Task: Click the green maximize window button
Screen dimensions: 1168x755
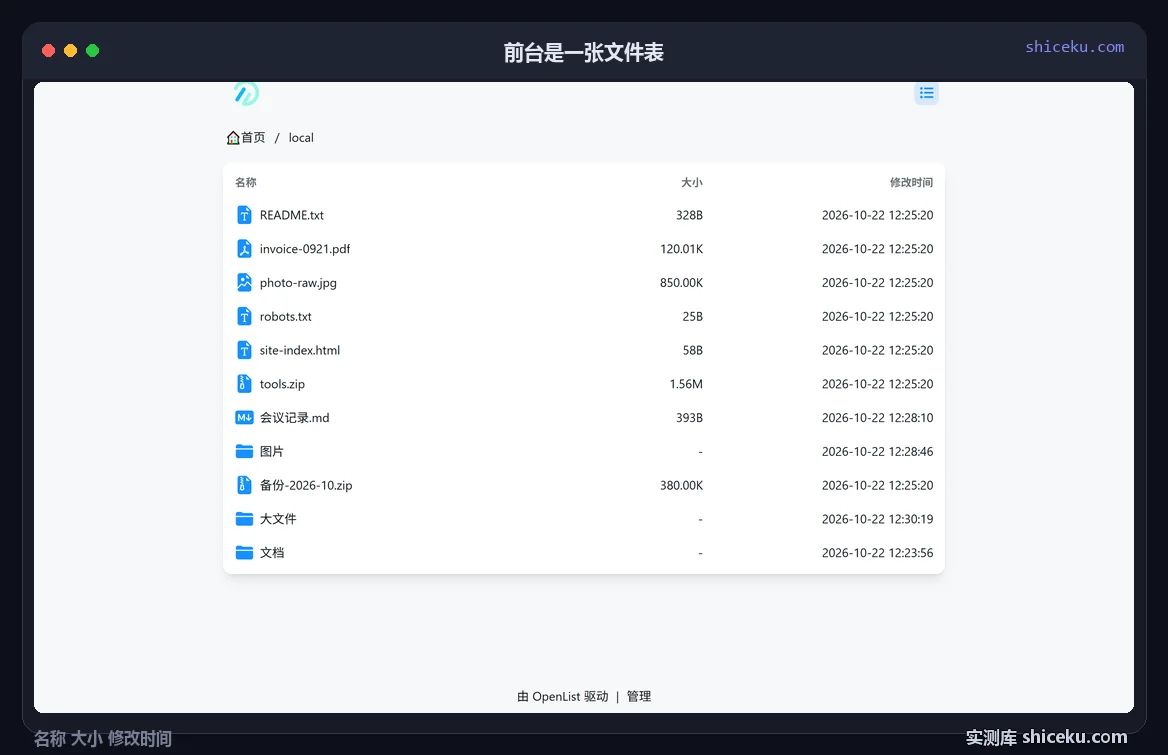Action: click(x=92, y=51)
